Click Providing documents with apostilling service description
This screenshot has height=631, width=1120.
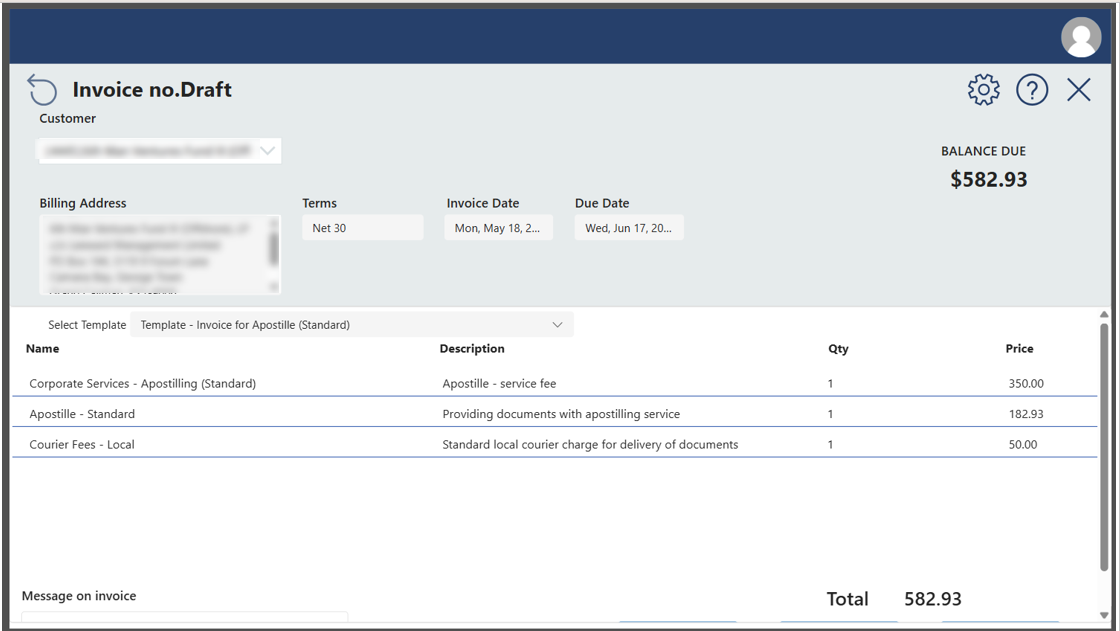click(x=561, y=414)
